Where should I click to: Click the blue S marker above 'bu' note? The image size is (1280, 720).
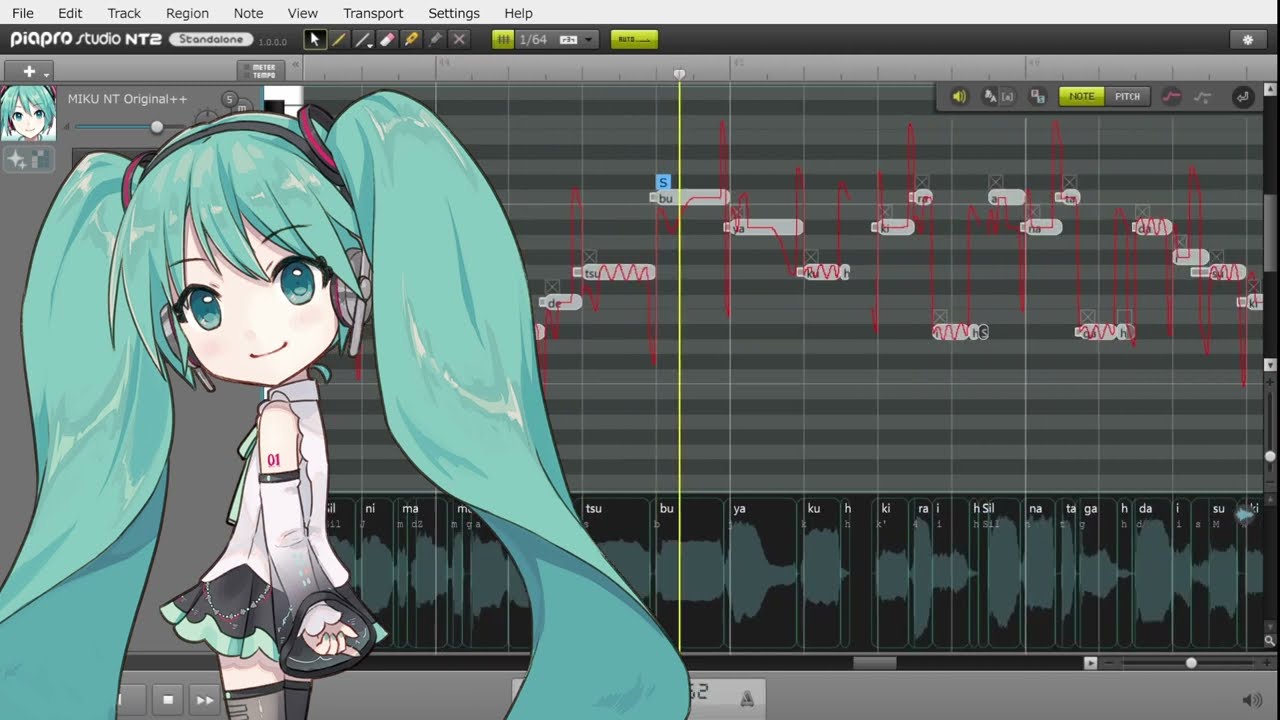[x=663, y=183]
